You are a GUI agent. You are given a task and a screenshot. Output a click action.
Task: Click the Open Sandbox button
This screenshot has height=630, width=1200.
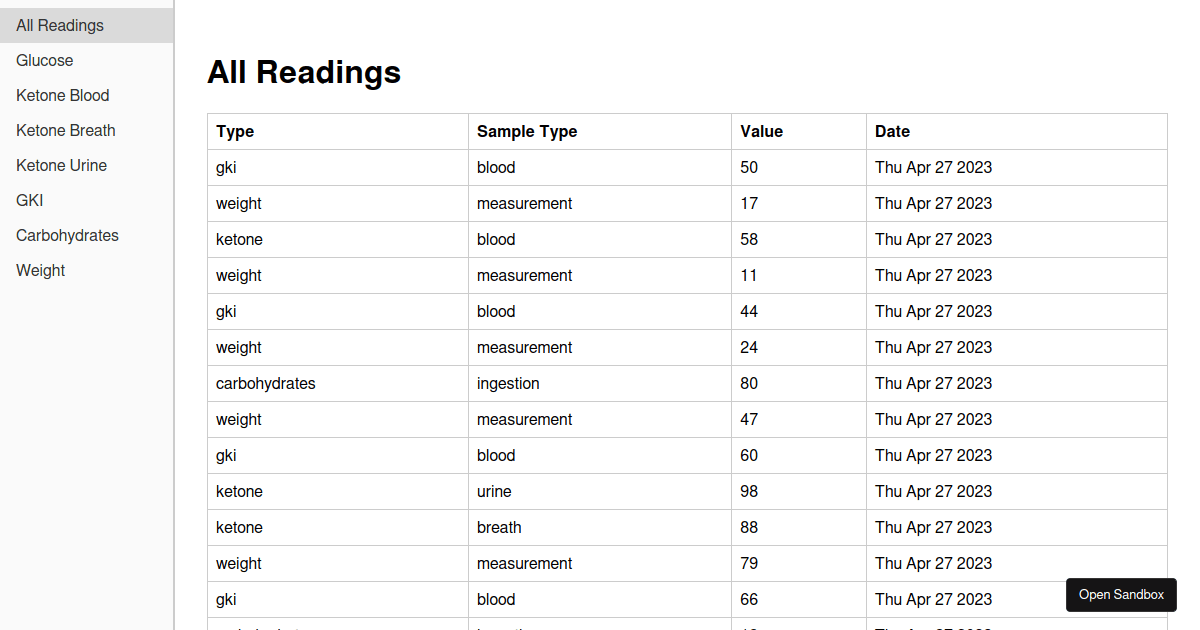[1121, 595]
